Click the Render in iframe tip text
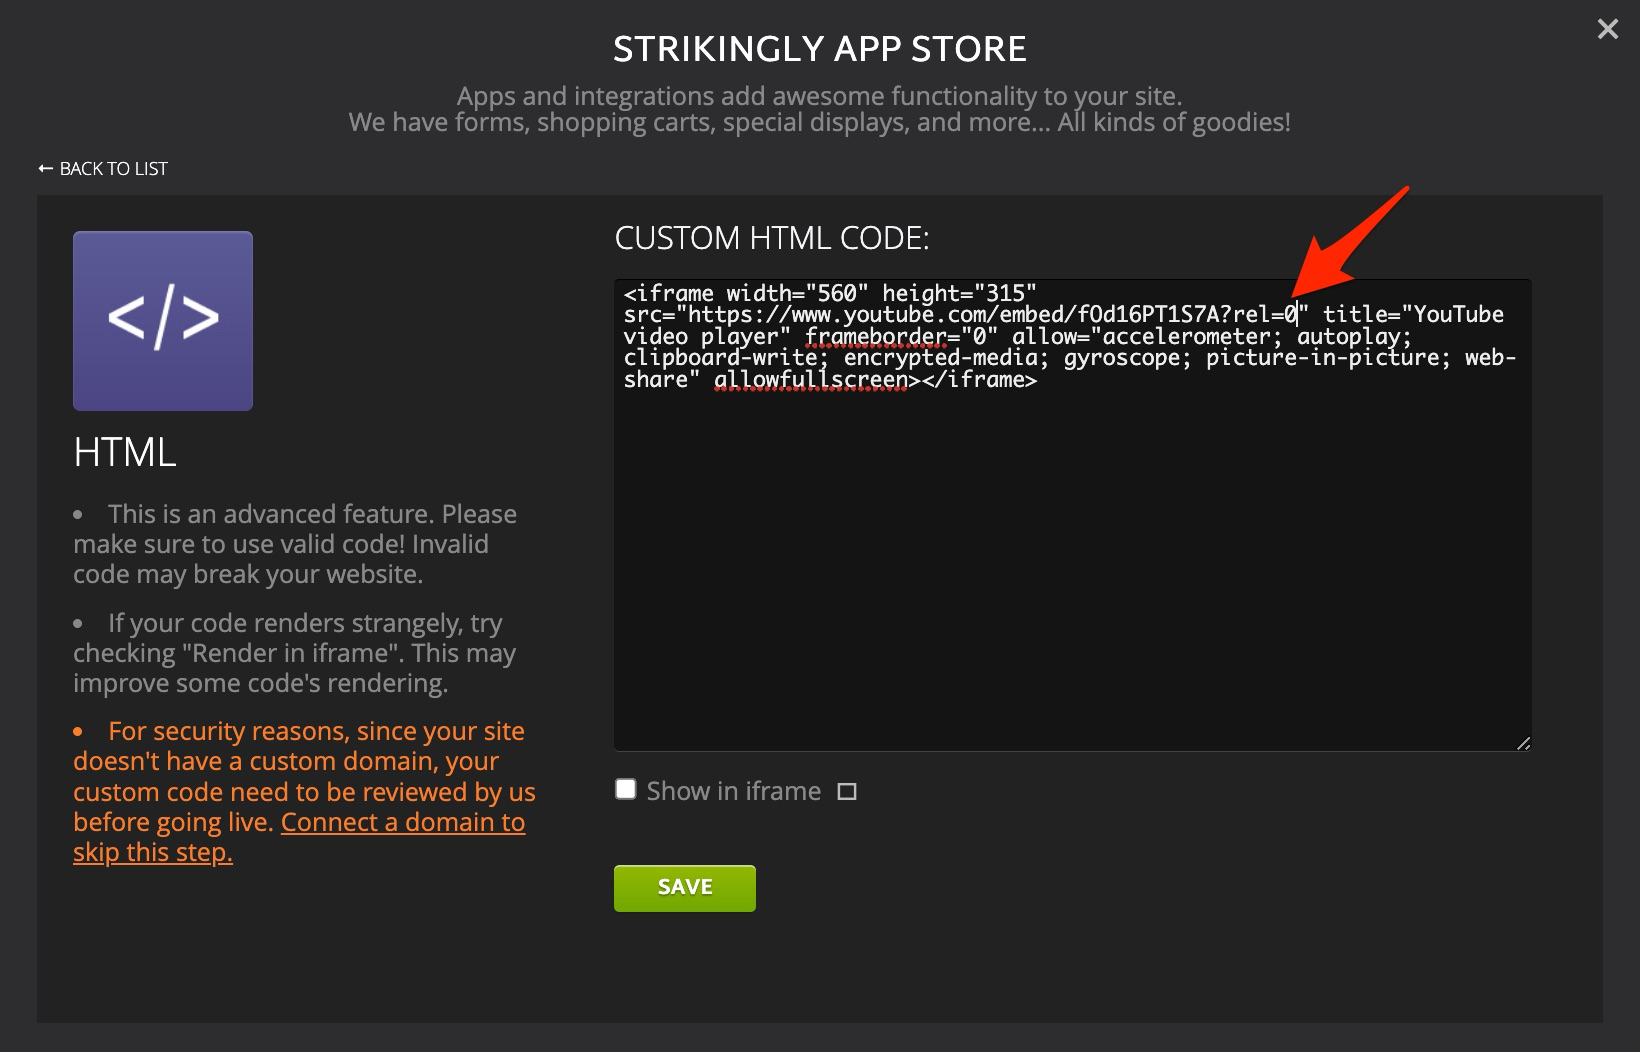Viewport: 1640px width, 1052px height. coord(294,653)
